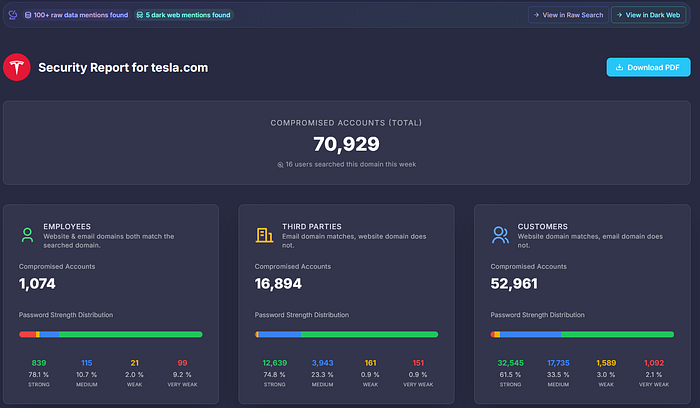700x408 pixels.
Task: Click Third Parties compromised count '16,894'
Action: coord(278,284)
